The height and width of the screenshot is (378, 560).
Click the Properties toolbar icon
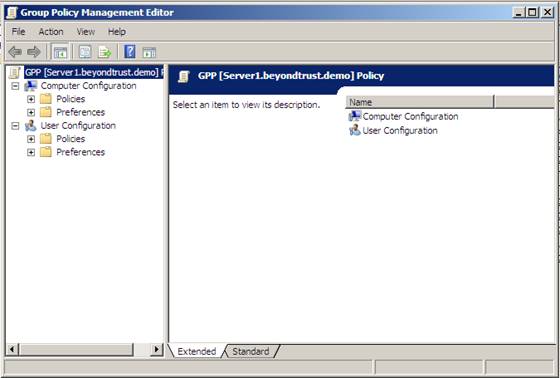[x=85, y=52]
